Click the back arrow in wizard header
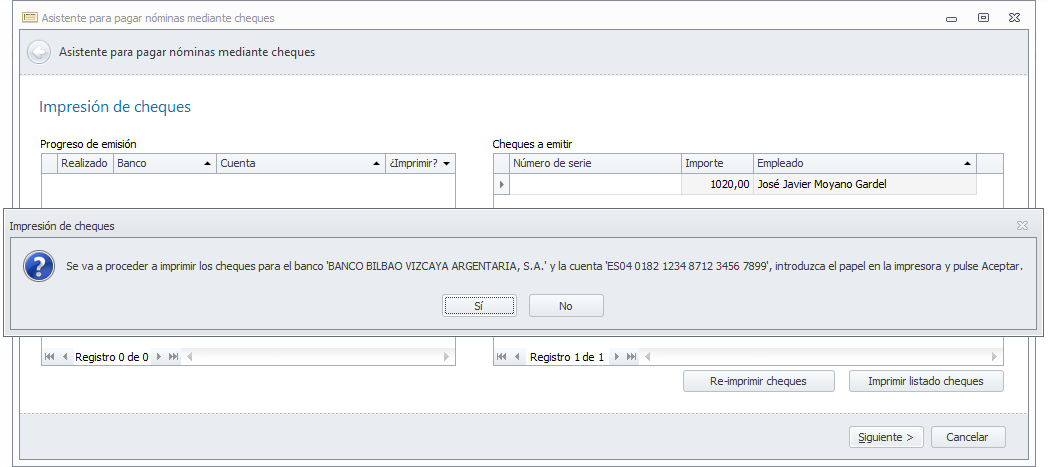This screenshot has height=467, width=1048. (39, 51)
